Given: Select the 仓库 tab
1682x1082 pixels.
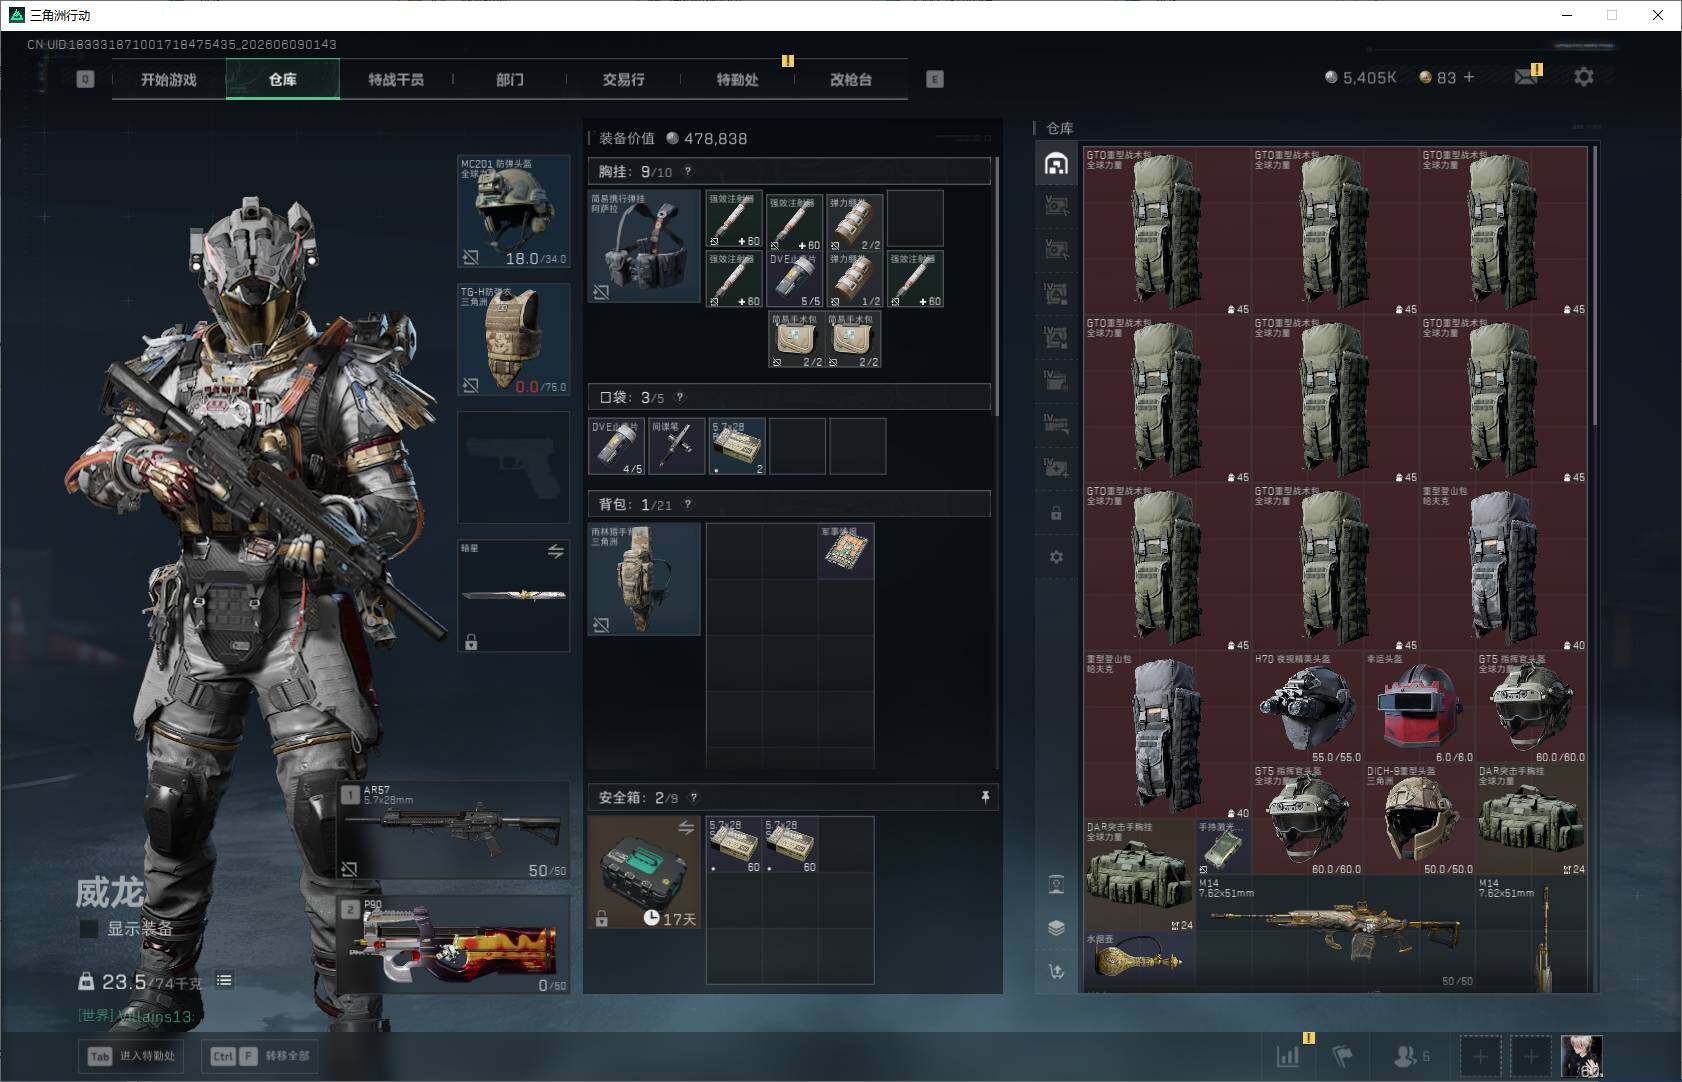Looking at the screenshot, I should click(283, 79).
